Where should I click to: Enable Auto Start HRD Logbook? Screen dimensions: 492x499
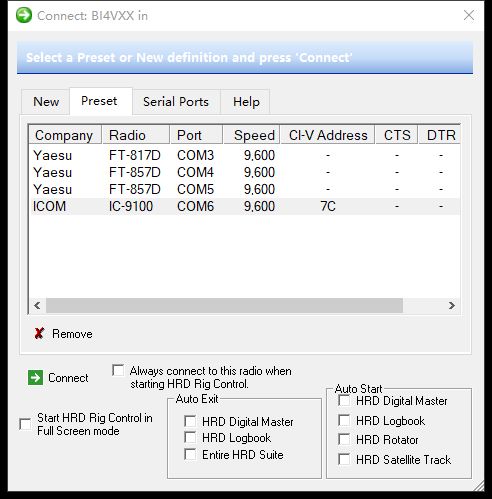coord(344,420)
